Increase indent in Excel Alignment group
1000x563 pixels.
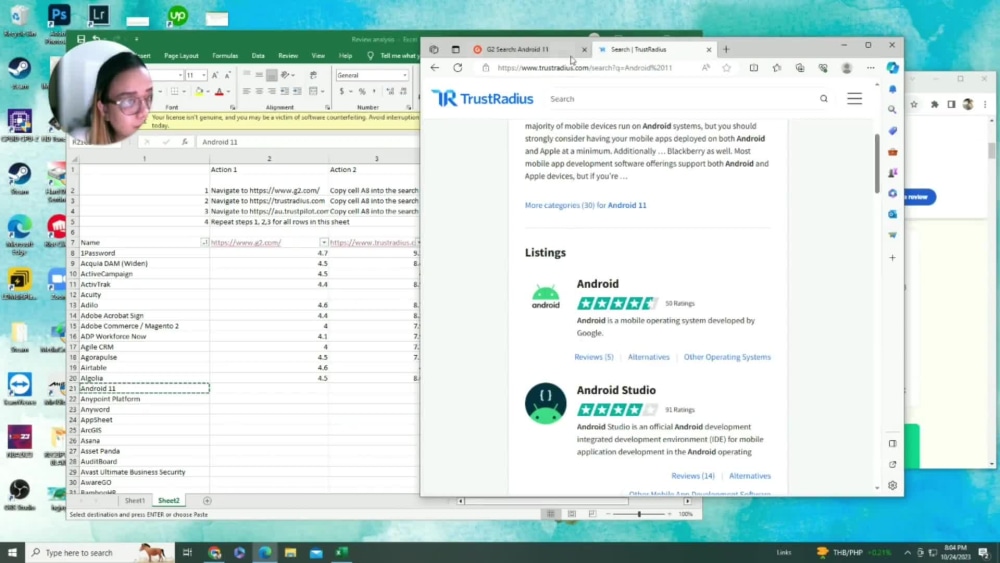click(x=297, y=92)
